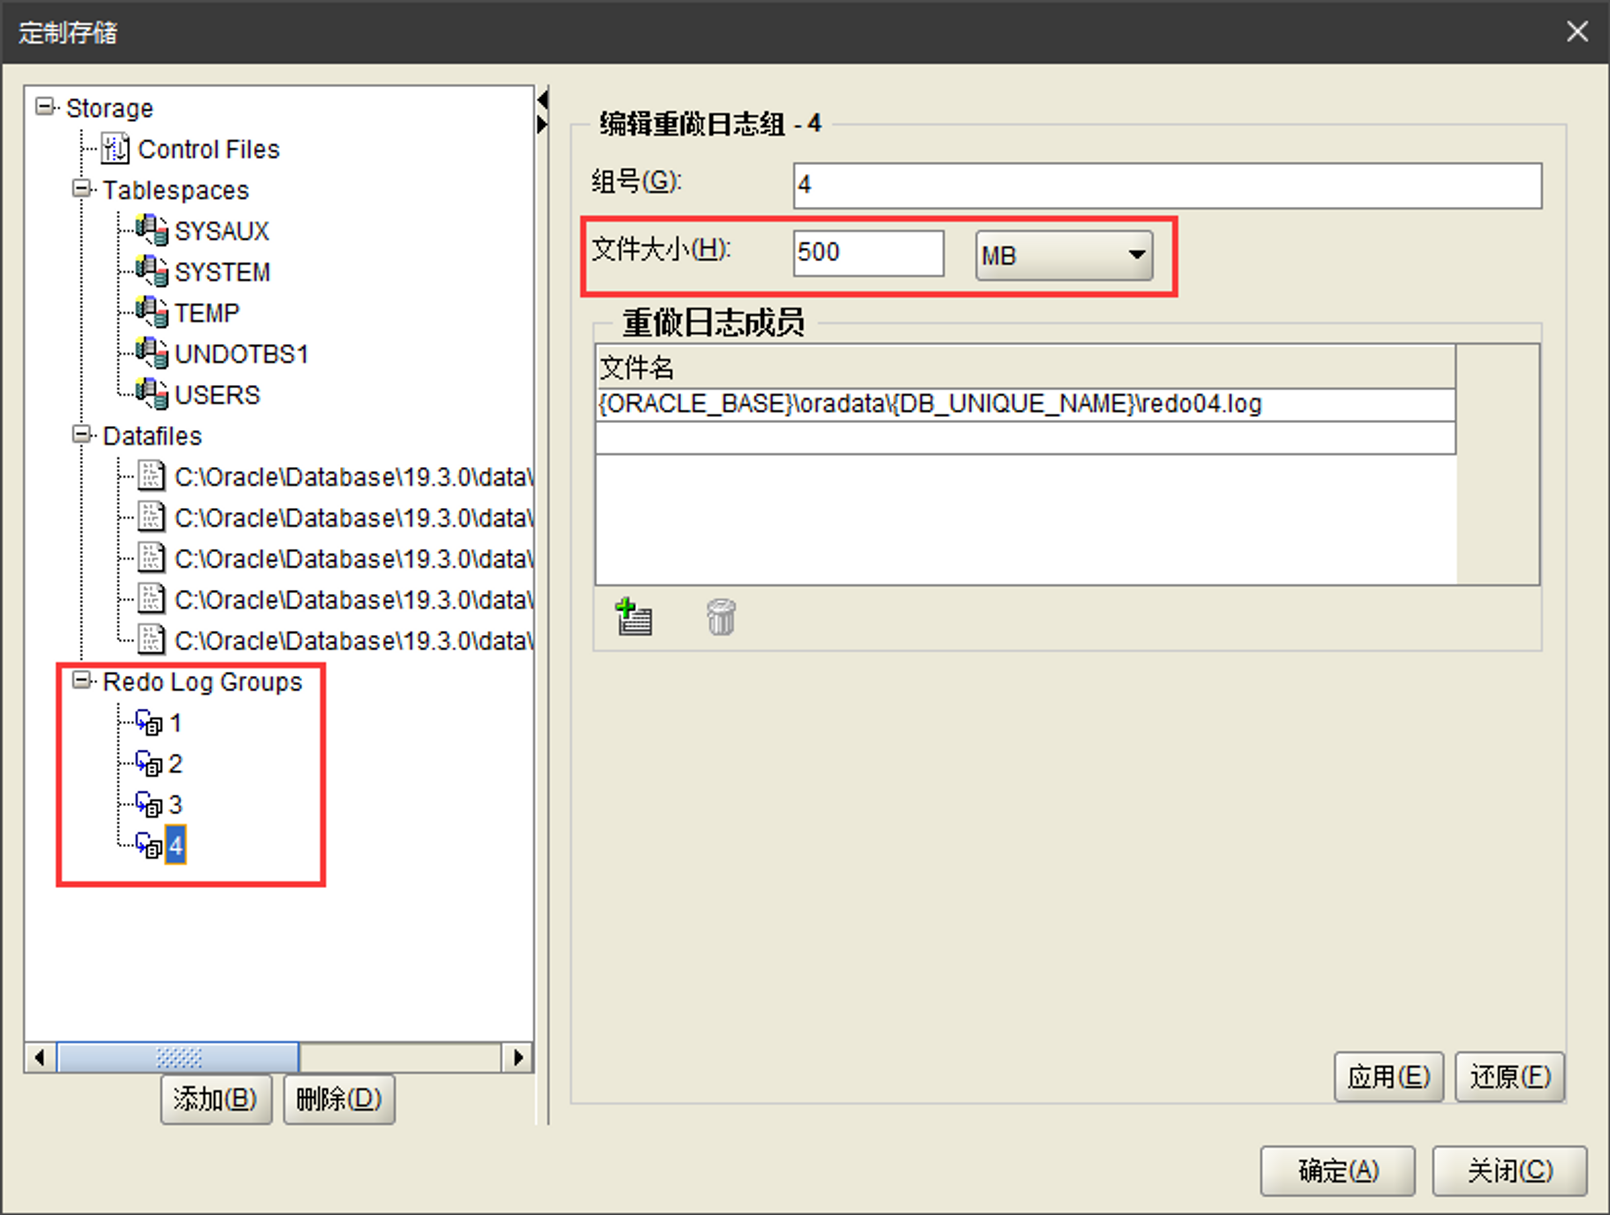1610x1215 pixels.
Task: Select the UNDOTBS1 tablespace icon
Action: [152, 354]
